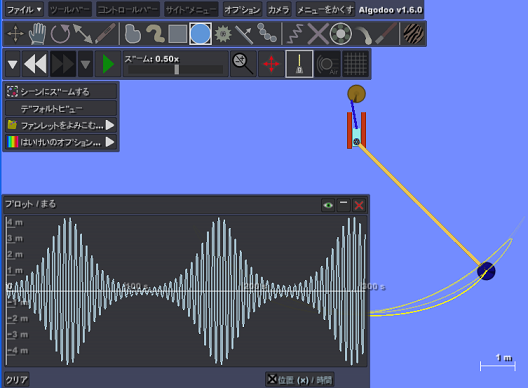This screenshot has width=528, height=388.
Task: Select the circle drawing tool
Action: [x=200, y=34]
